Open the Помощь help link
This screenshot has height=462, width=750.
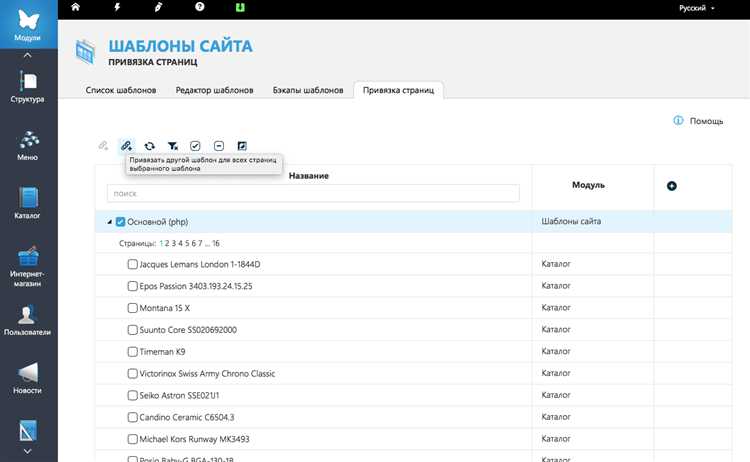point(706,121)
